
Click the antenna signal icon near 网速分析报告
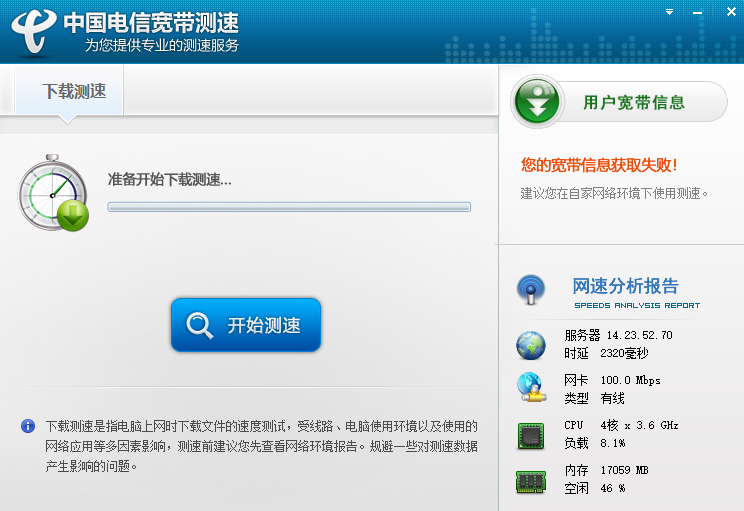[531, 289]
